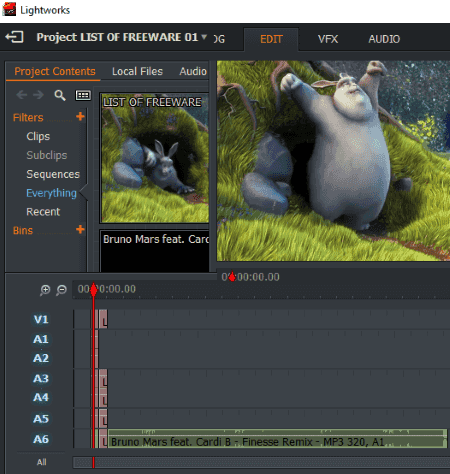
Task: Toggle the list view icon
Action: click(x=83, y=95)
